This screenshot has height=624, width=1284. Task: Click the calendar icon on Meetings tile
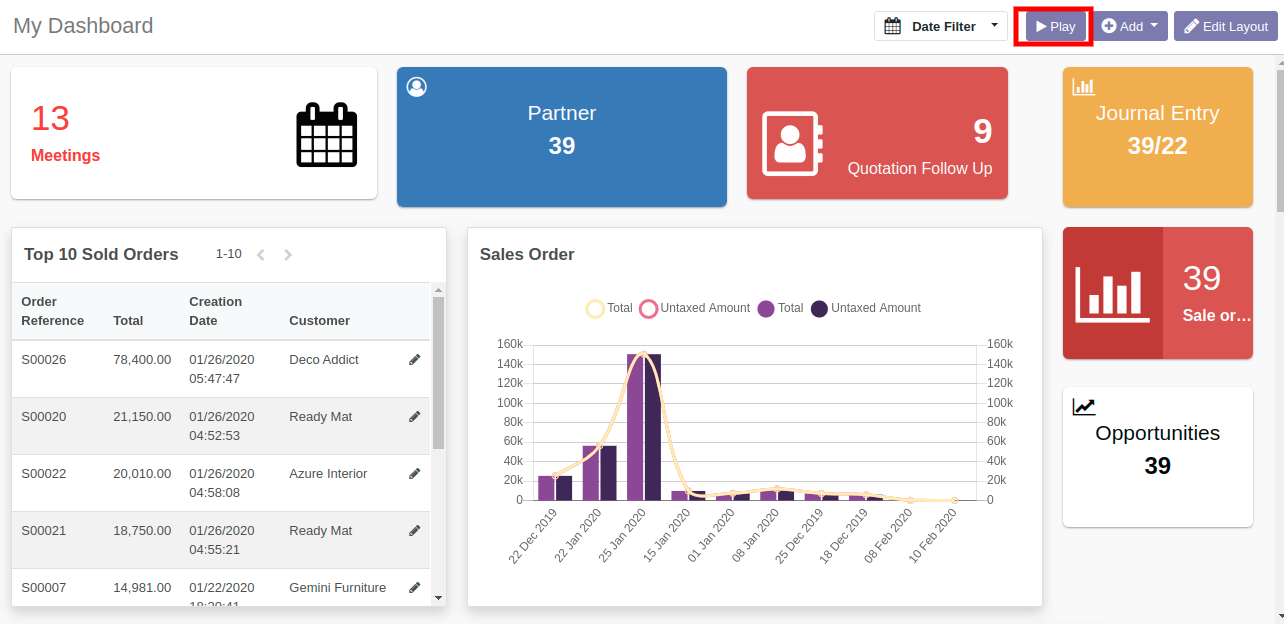click(x=326, y=135)
